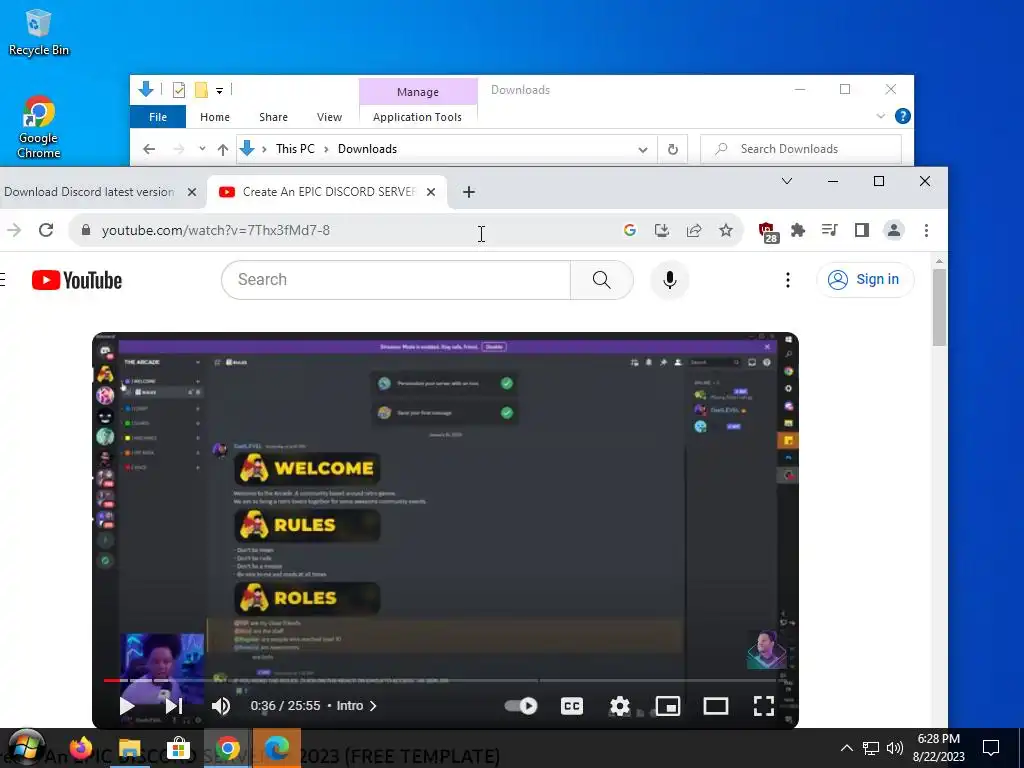
Task: Refresh the Downloads folder in Explorer
Action: 673,150
